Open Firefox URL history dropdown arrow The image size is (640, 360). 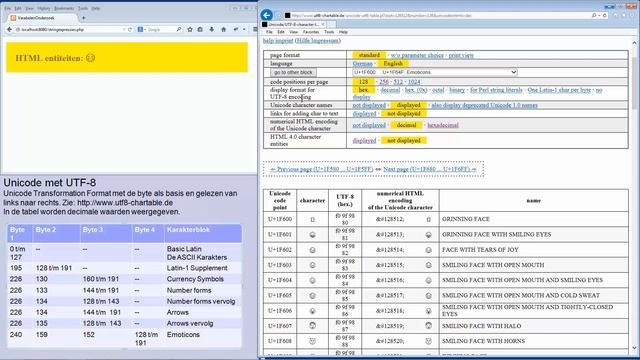(x=124, y=29)
